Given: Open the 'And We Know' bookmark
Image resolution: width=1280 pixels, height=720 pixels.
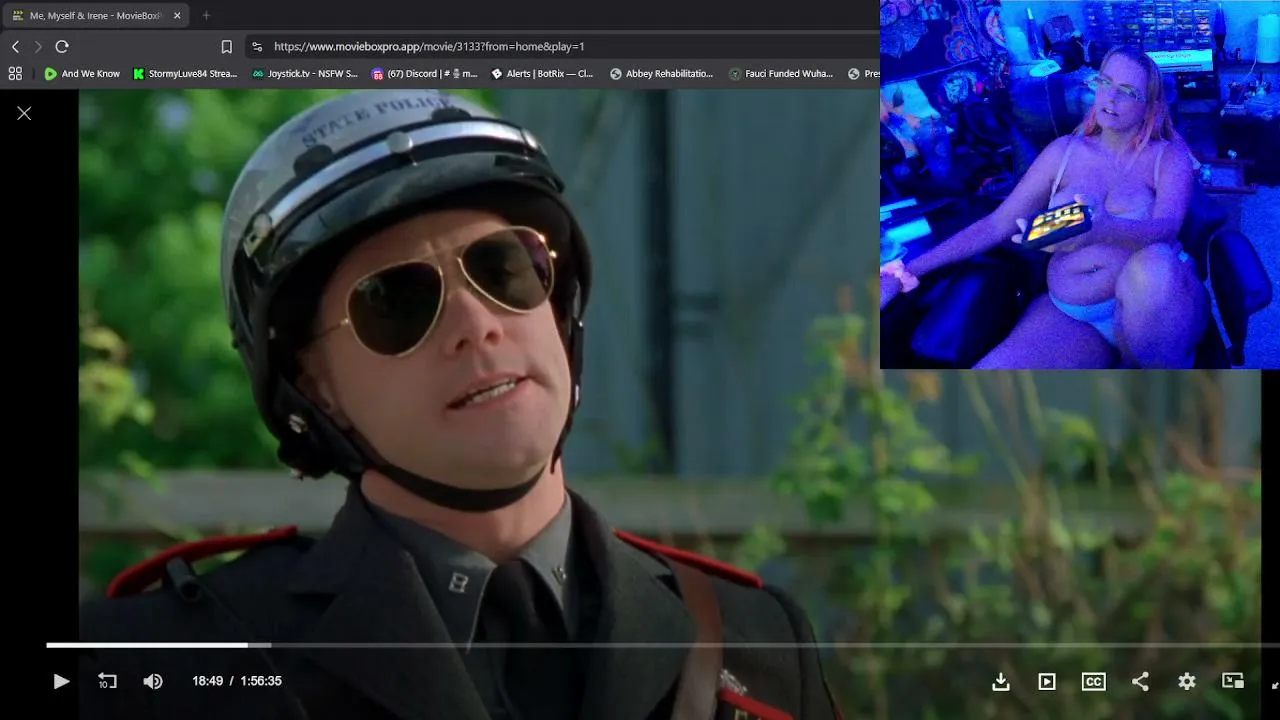Looking at the screenshot, I should pyautogui.click(x=82, y=74).
